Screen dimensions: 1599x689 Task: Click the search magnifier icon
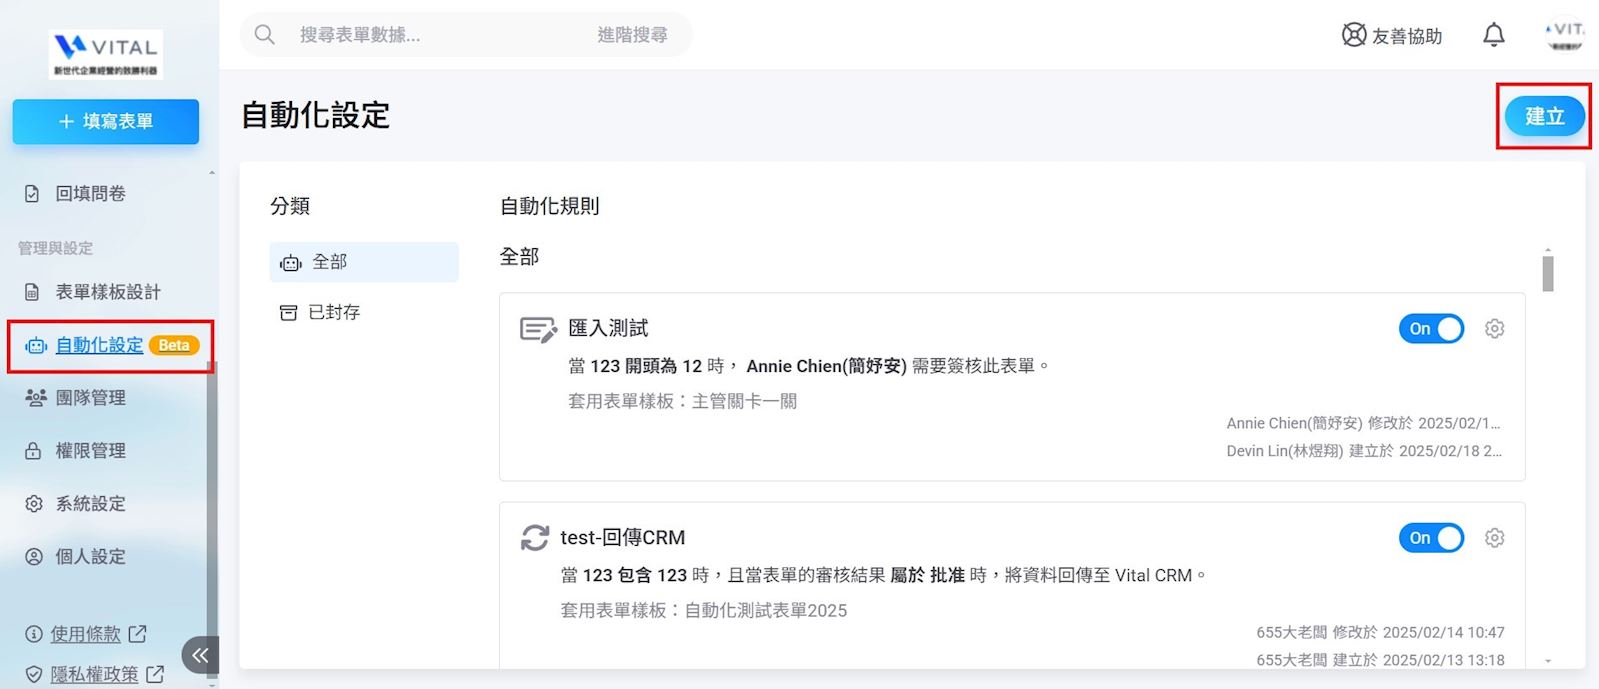(x=265, y=35)
